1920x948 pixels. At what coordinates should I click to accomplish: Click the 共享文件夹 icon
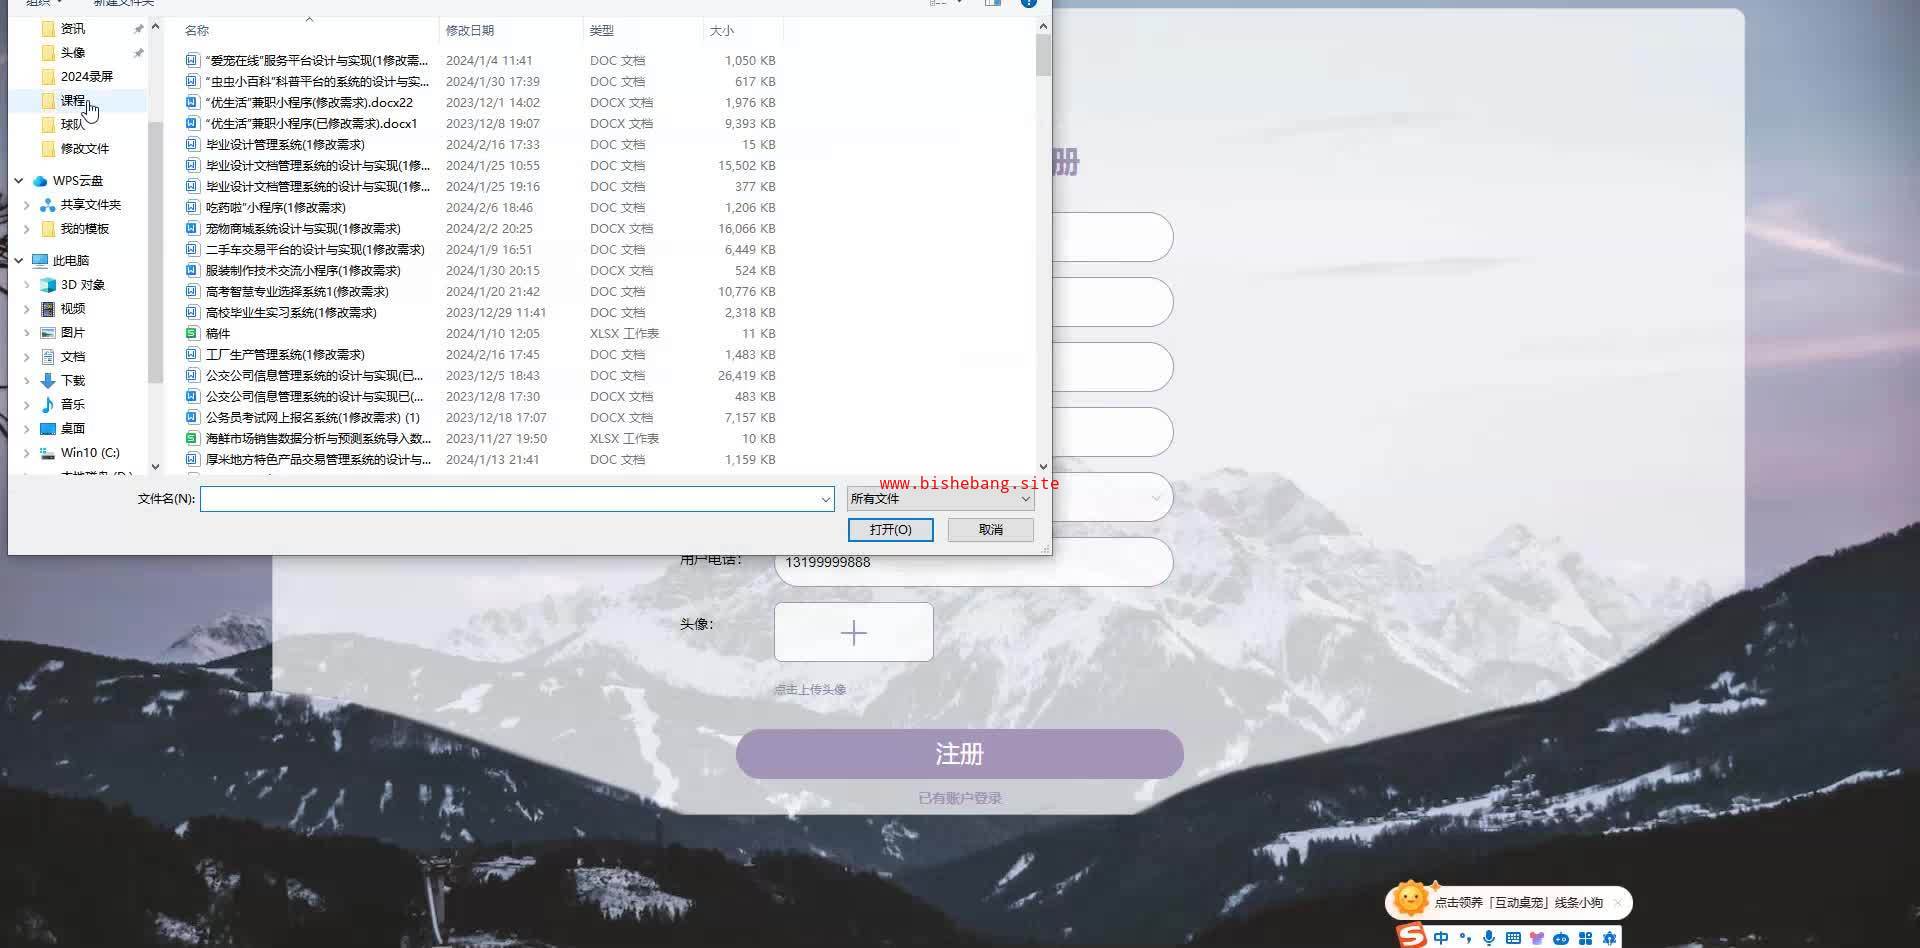click(48, 205)
